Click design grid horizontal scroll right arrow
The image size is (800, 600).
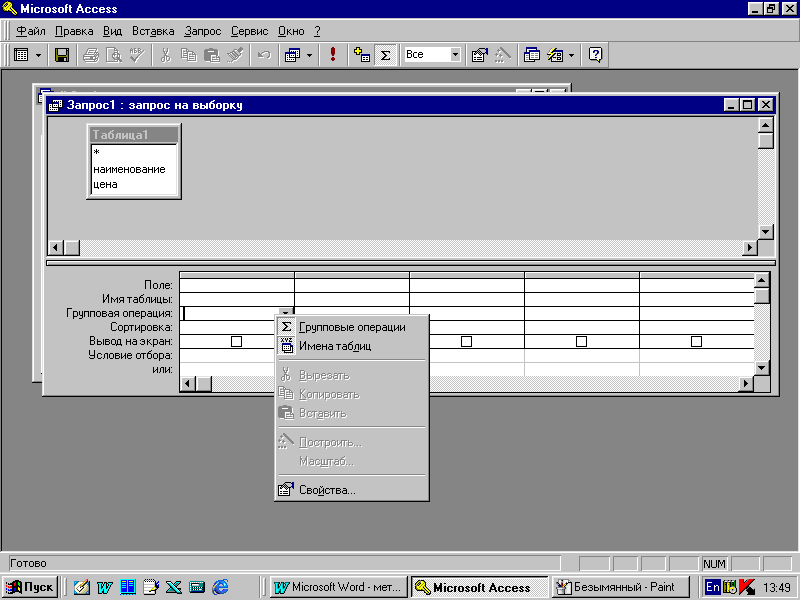(x=746, y=383)
